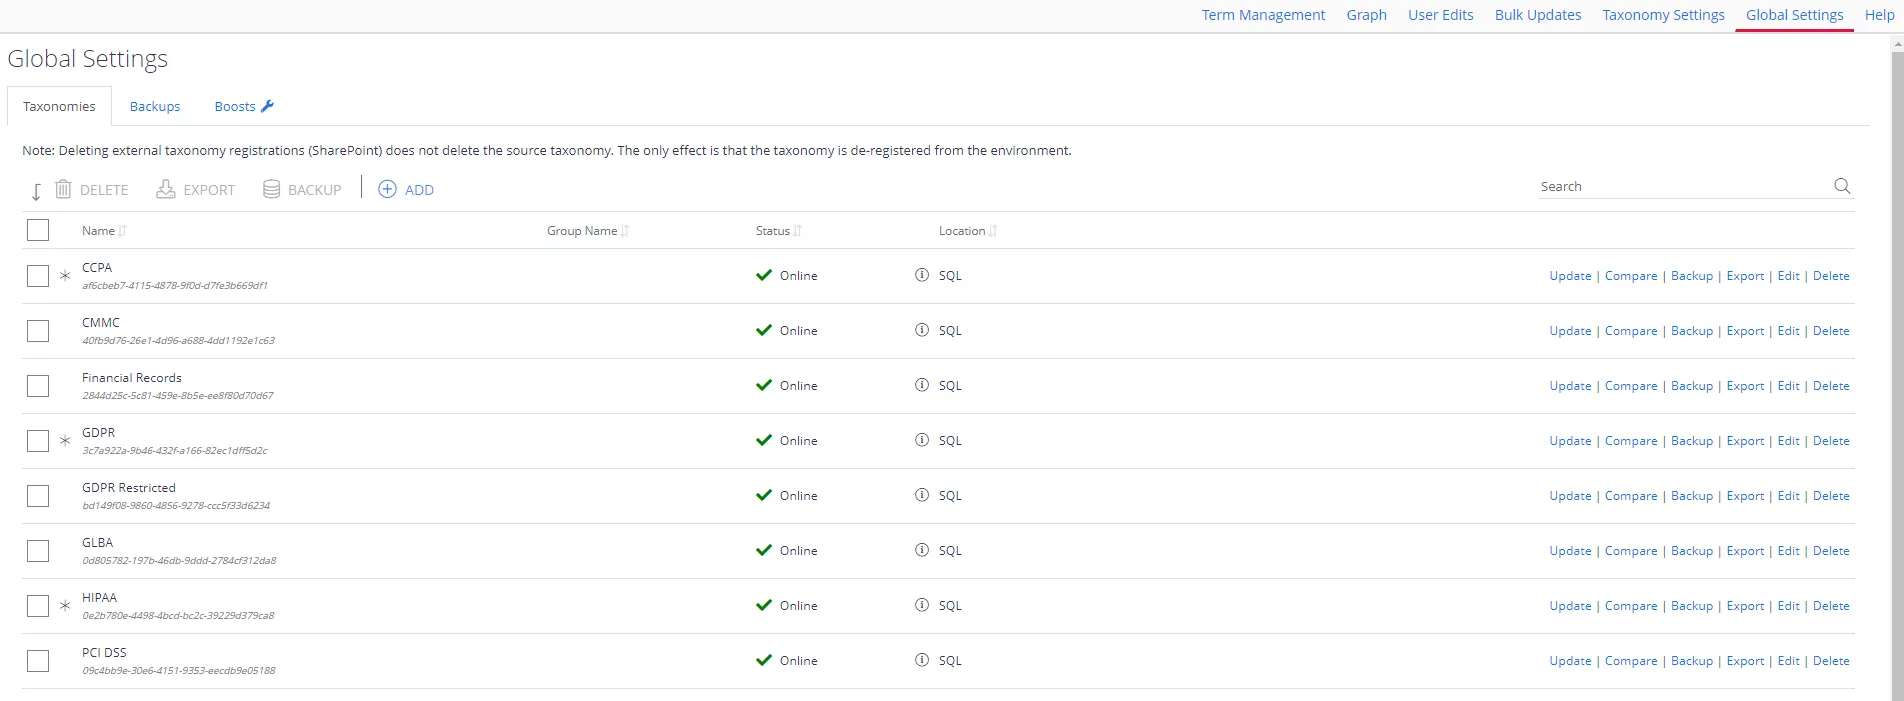Sort by Location column arrows
The image size is (1904, 701).
coord(993,231)
